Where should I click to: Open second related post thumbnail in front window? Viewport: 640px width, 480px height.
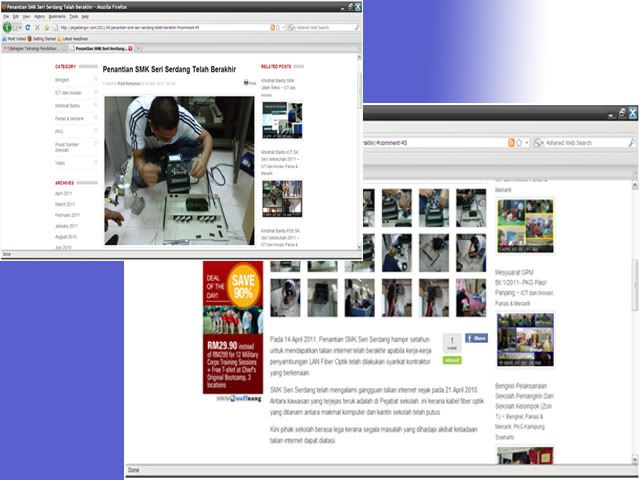coord(282,199)
